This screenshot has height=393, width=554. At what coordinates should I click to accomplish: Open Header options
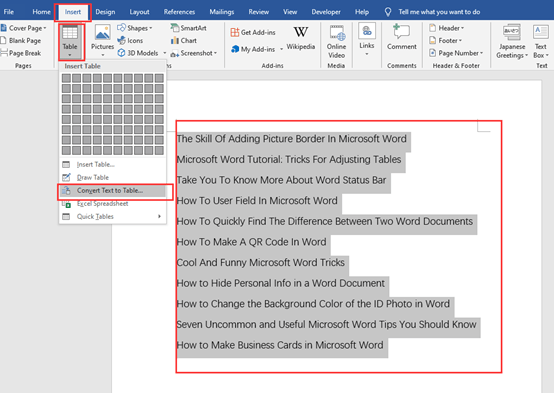tap(447, 28)
